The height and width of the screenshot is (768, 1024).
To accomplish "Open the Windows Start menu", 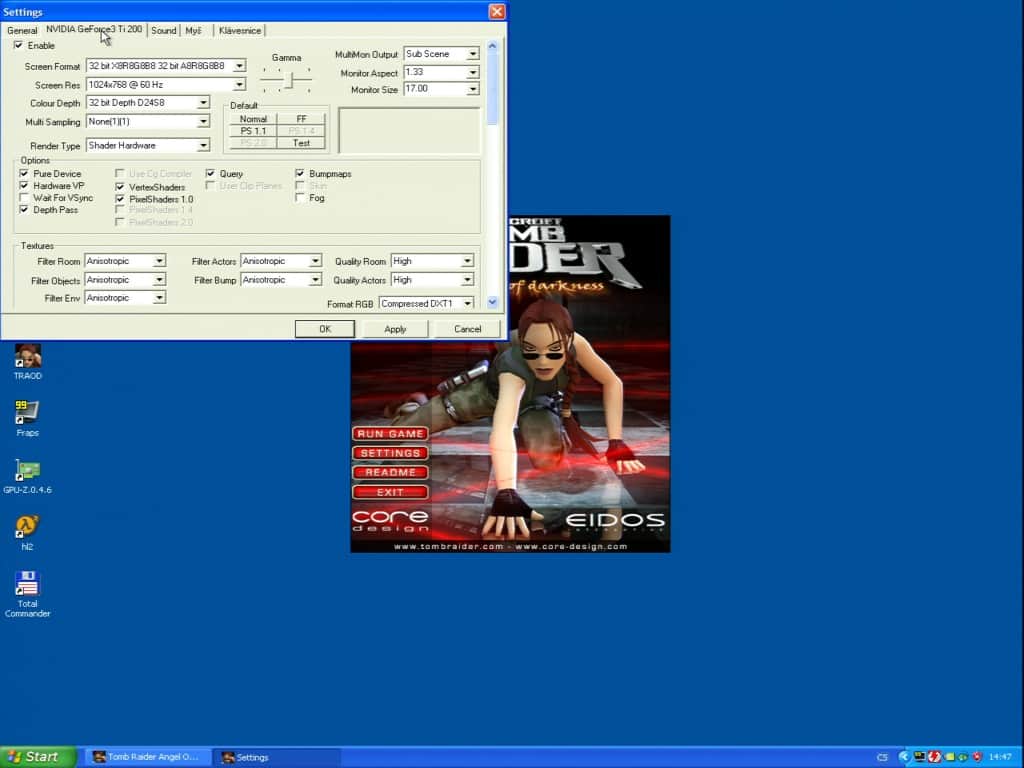I will [38, 757].
